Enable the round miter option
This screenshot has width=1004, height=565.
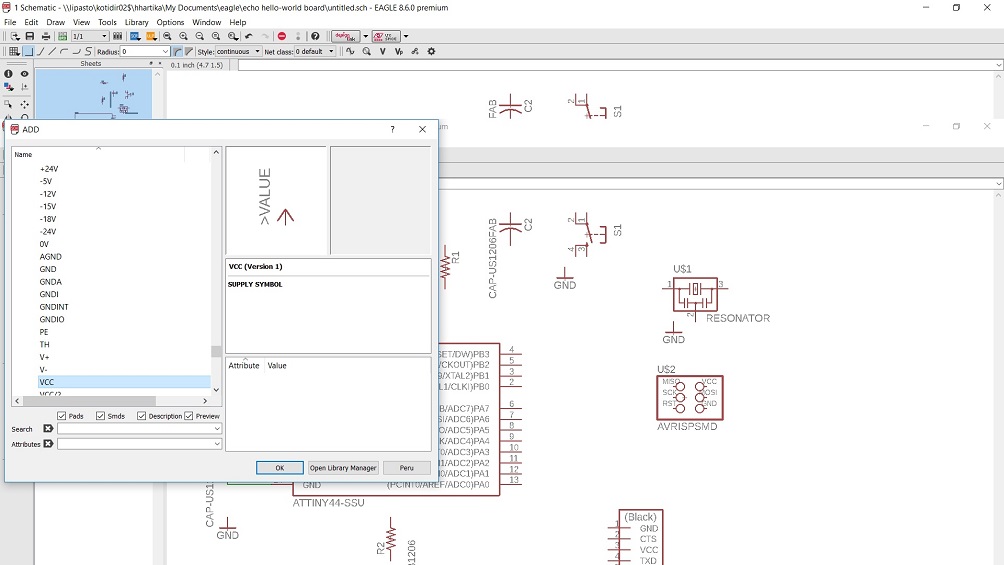tap(177, 51)
